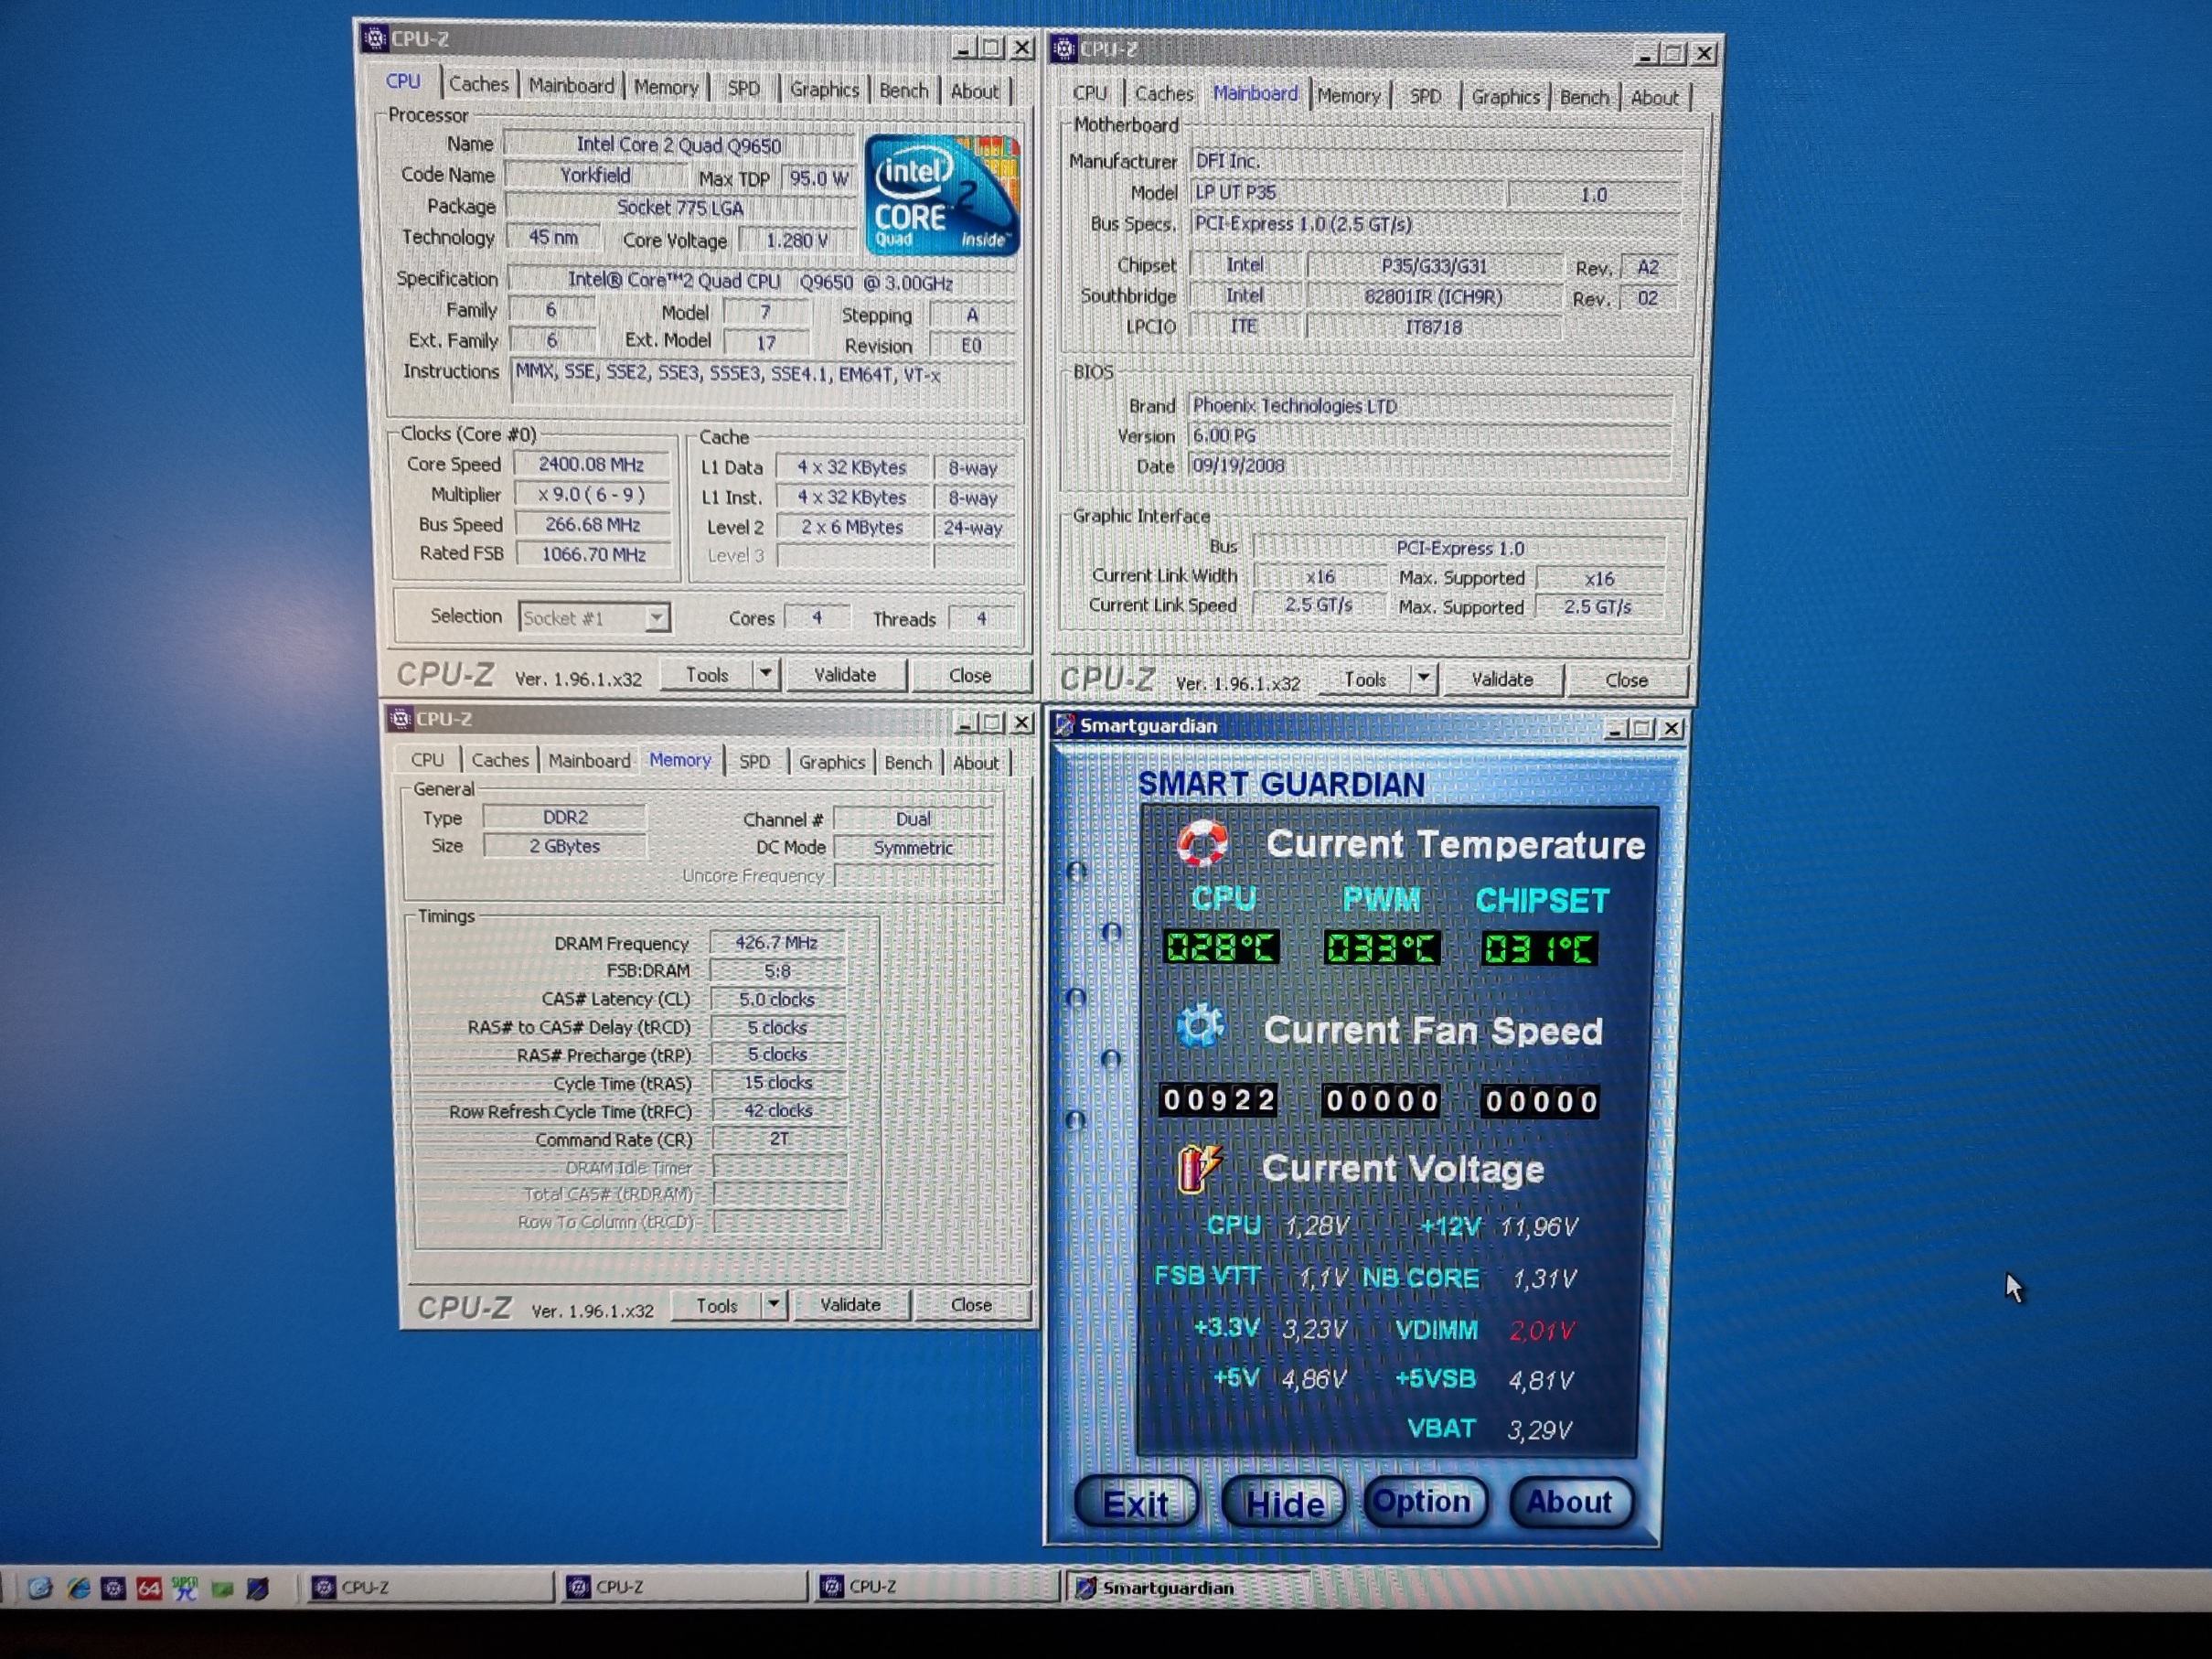2212x1659 pixels.
Task: Select Caches tab in Memory window
Action: [500, 760]
